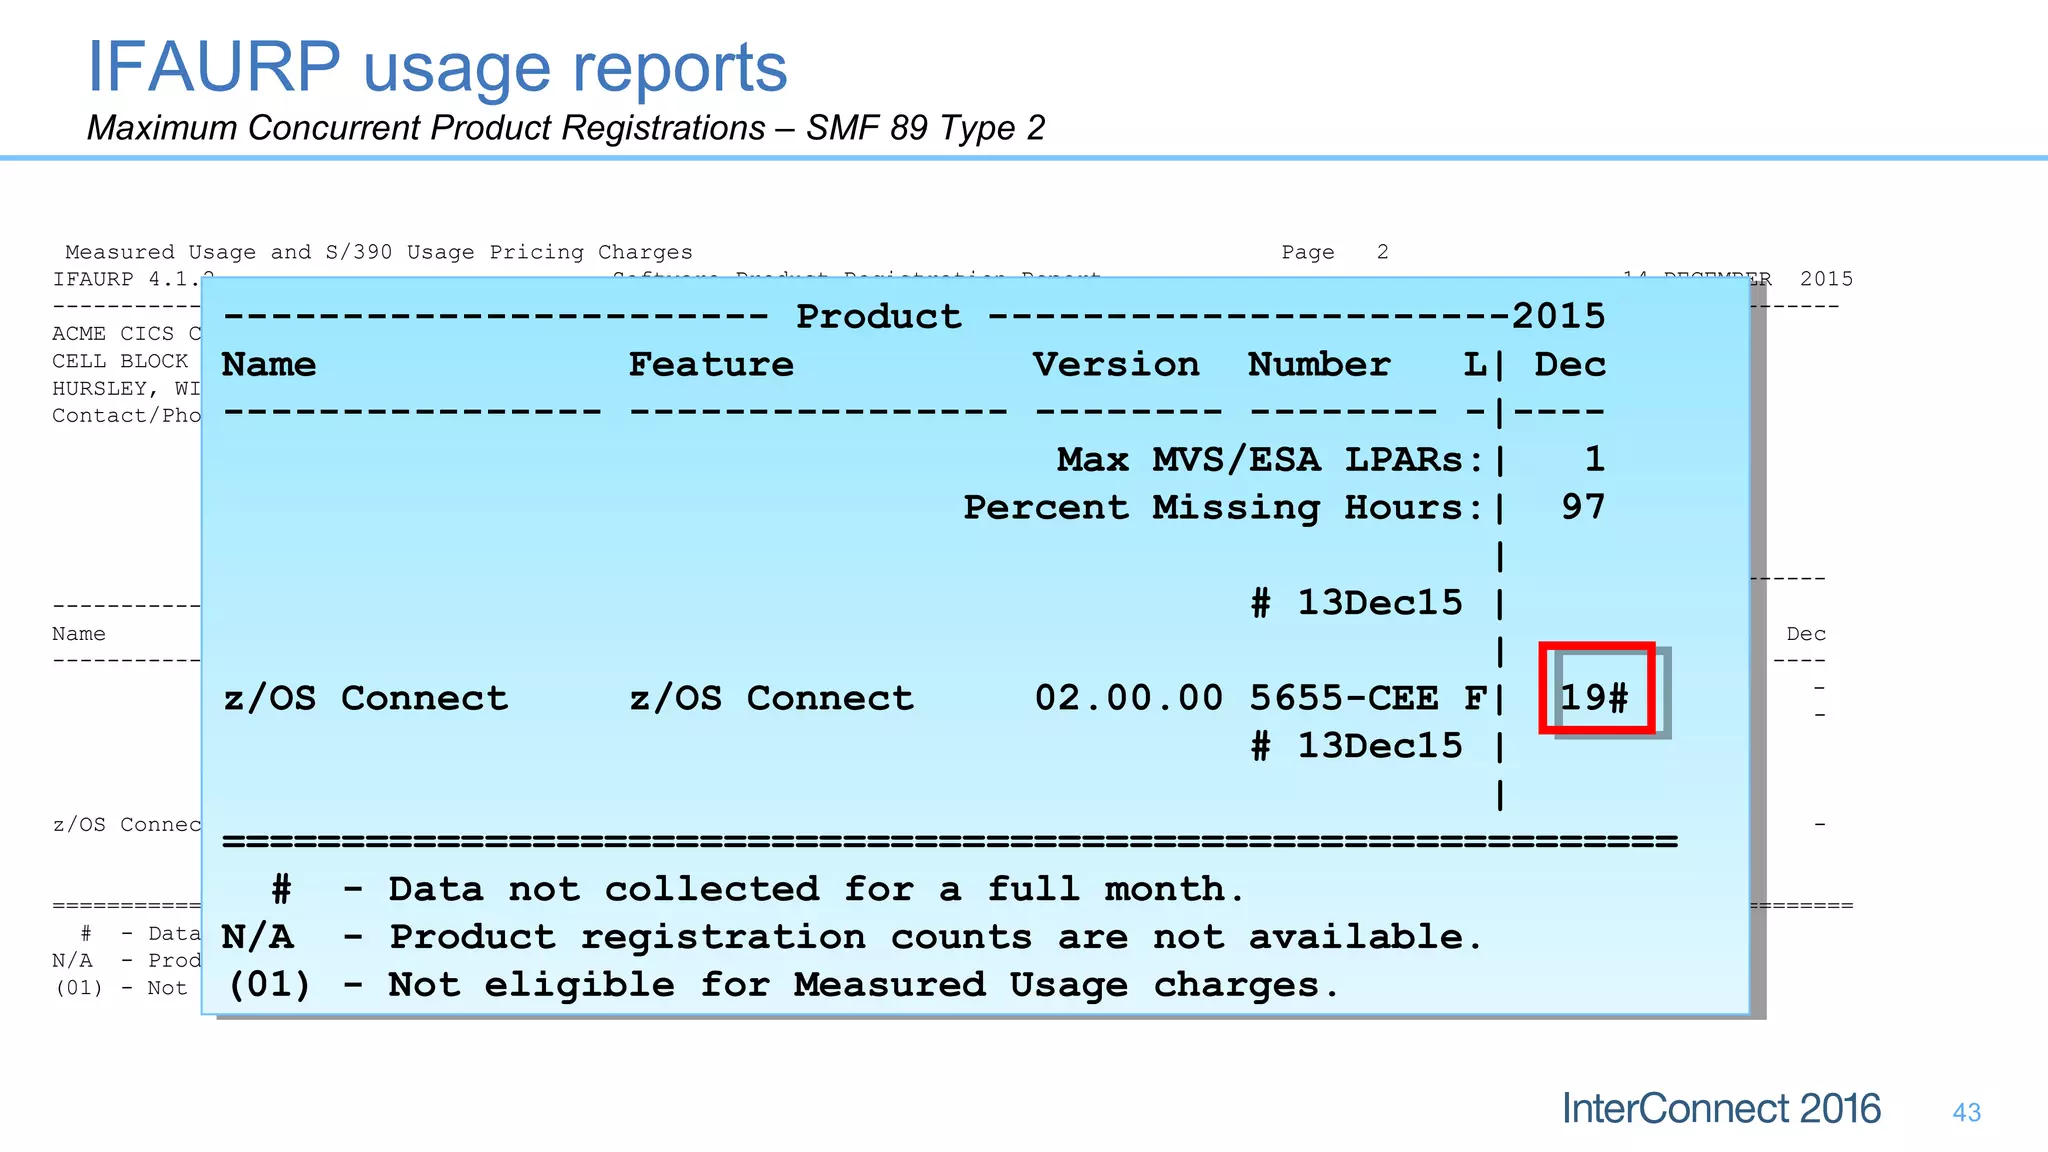Click 'Measured Usage and S/390 Usage Pricing Charges'
Screen dimensions: 2048x1152
[379, 252]
